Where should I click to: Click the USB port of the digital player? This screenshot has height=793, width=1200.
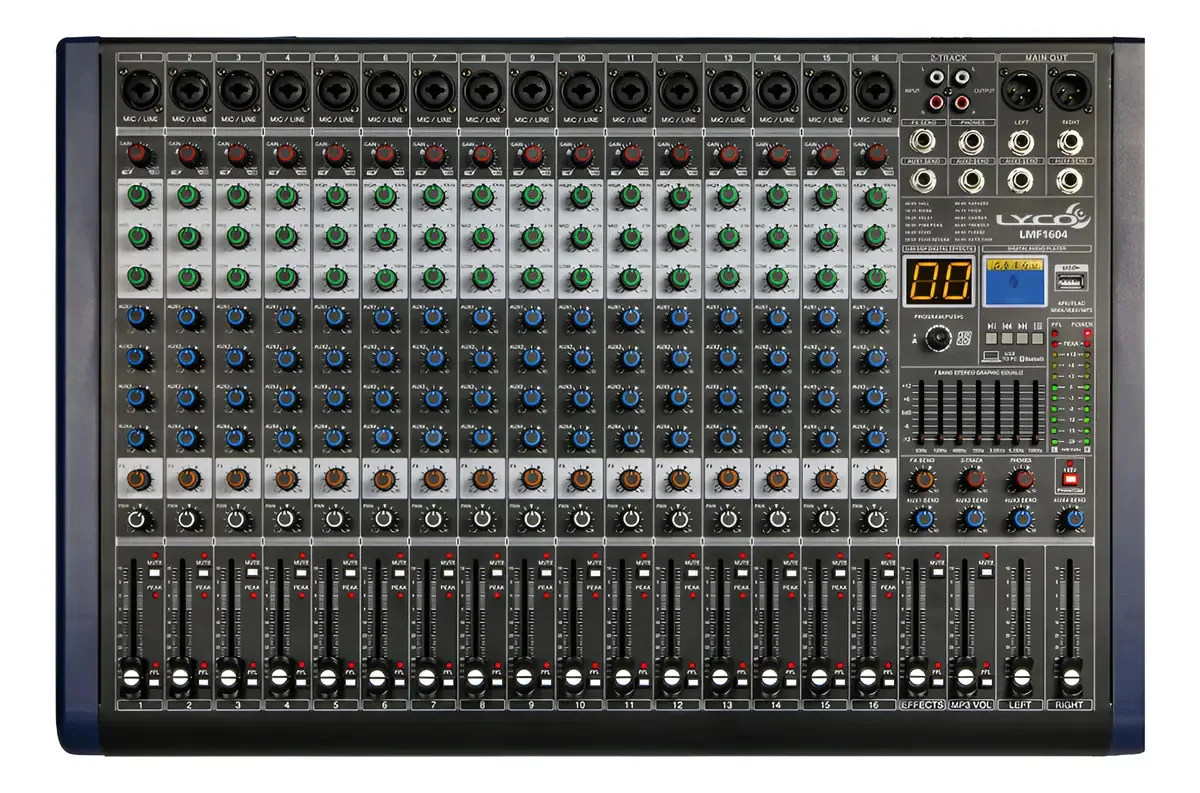point(1070,281)
